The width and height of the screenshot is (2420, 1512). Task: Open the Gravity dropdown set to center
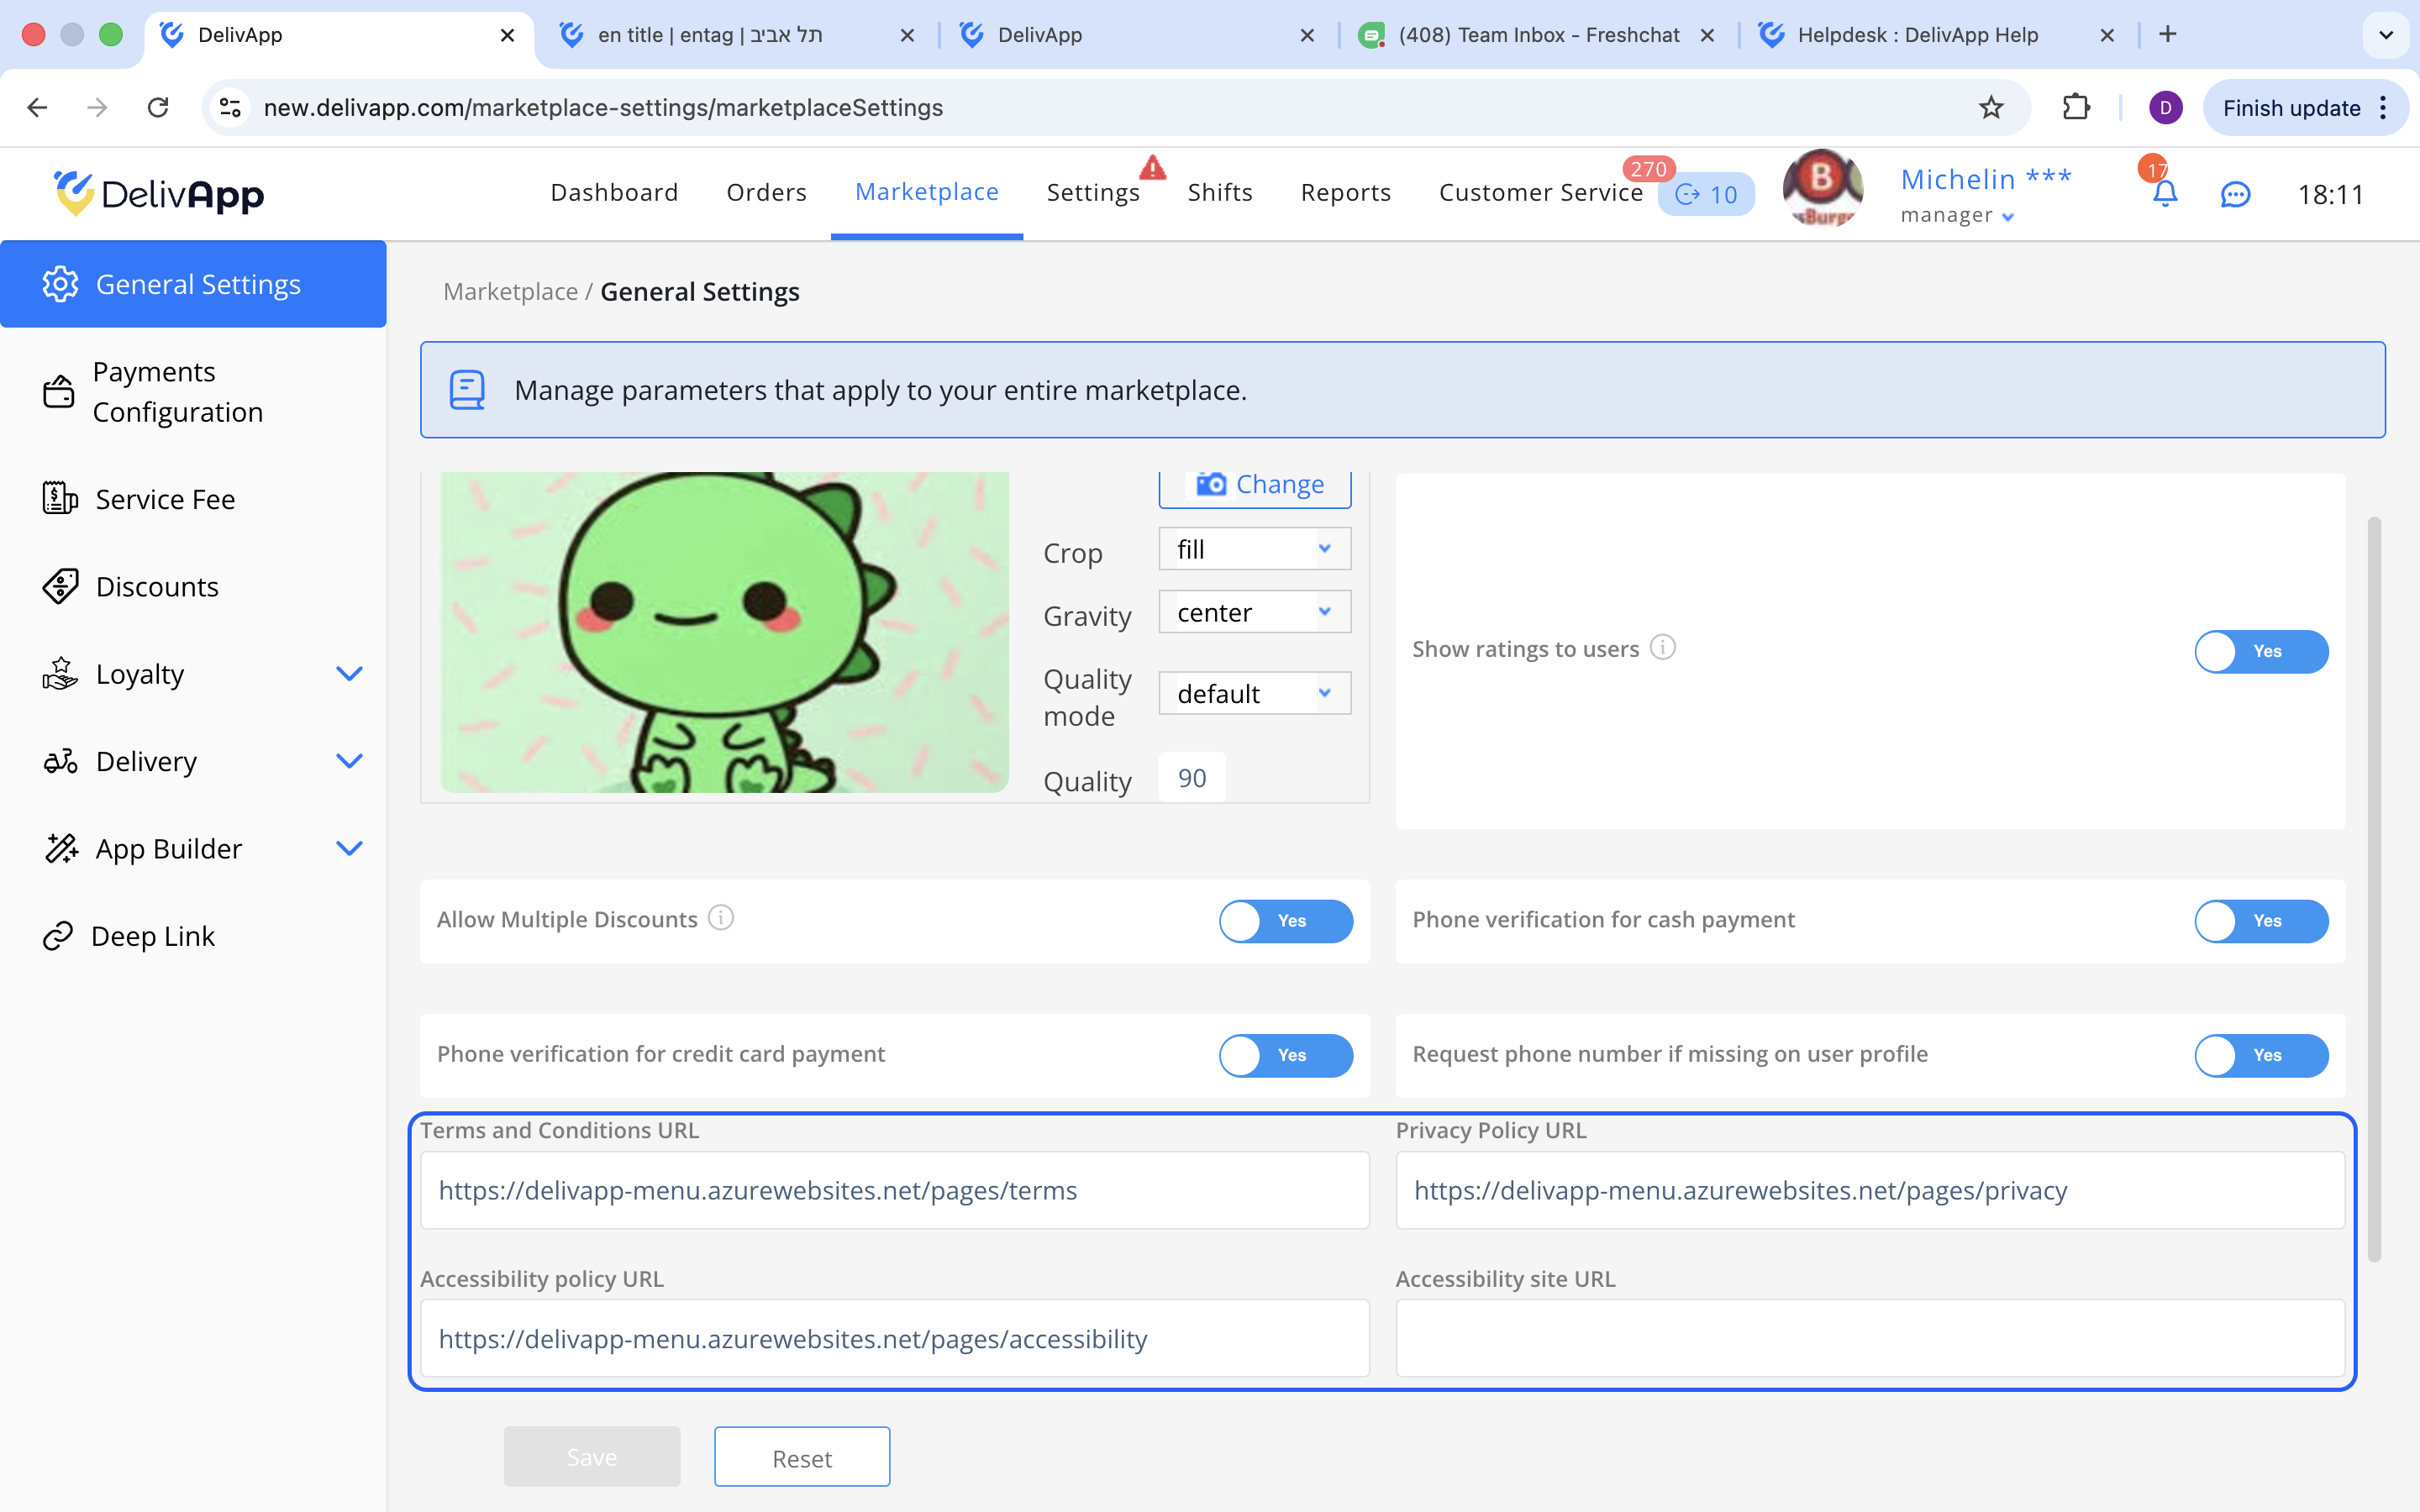1254,612
